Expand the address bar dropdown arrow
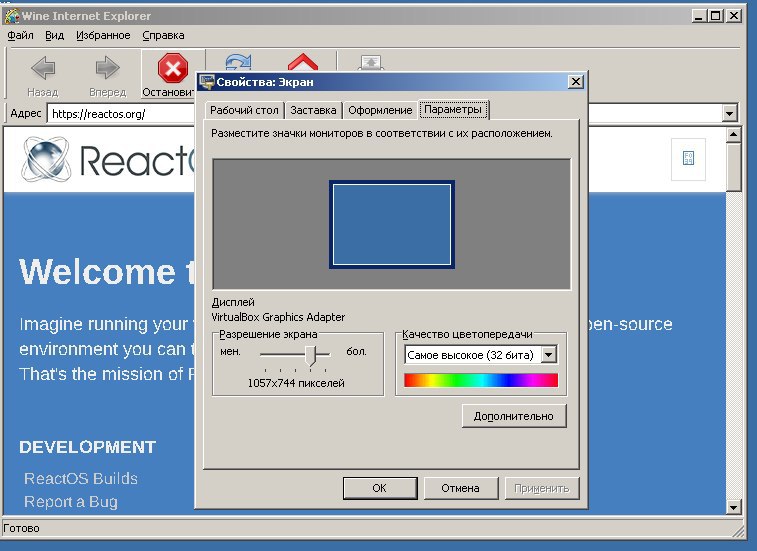757x551 pixels. click(x=729, y=114)
